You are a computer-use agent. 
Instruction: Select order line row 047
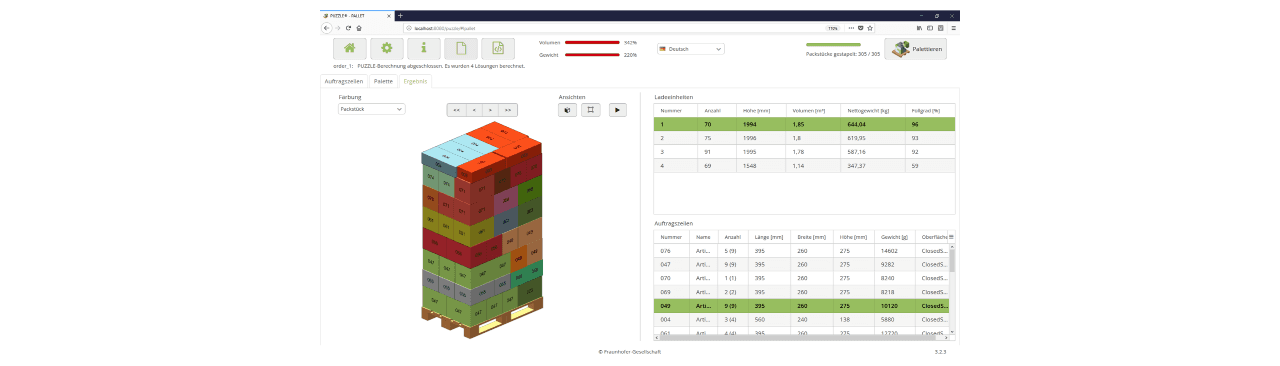(800, 265)
